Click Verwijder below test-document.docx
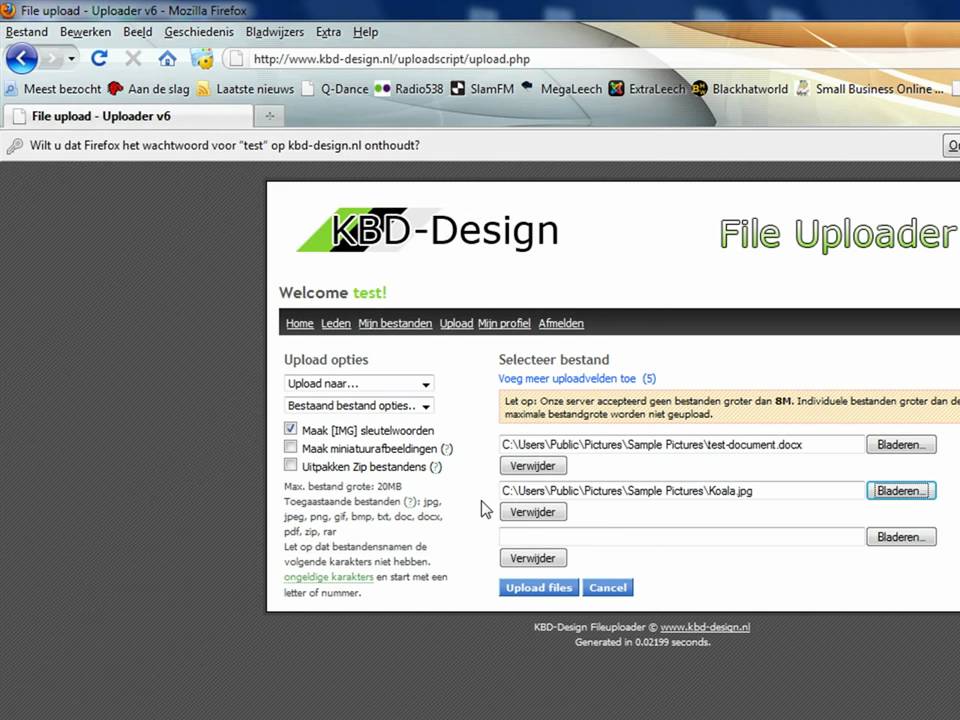Screen dimensions: 960x720 (x=533, y=466)
